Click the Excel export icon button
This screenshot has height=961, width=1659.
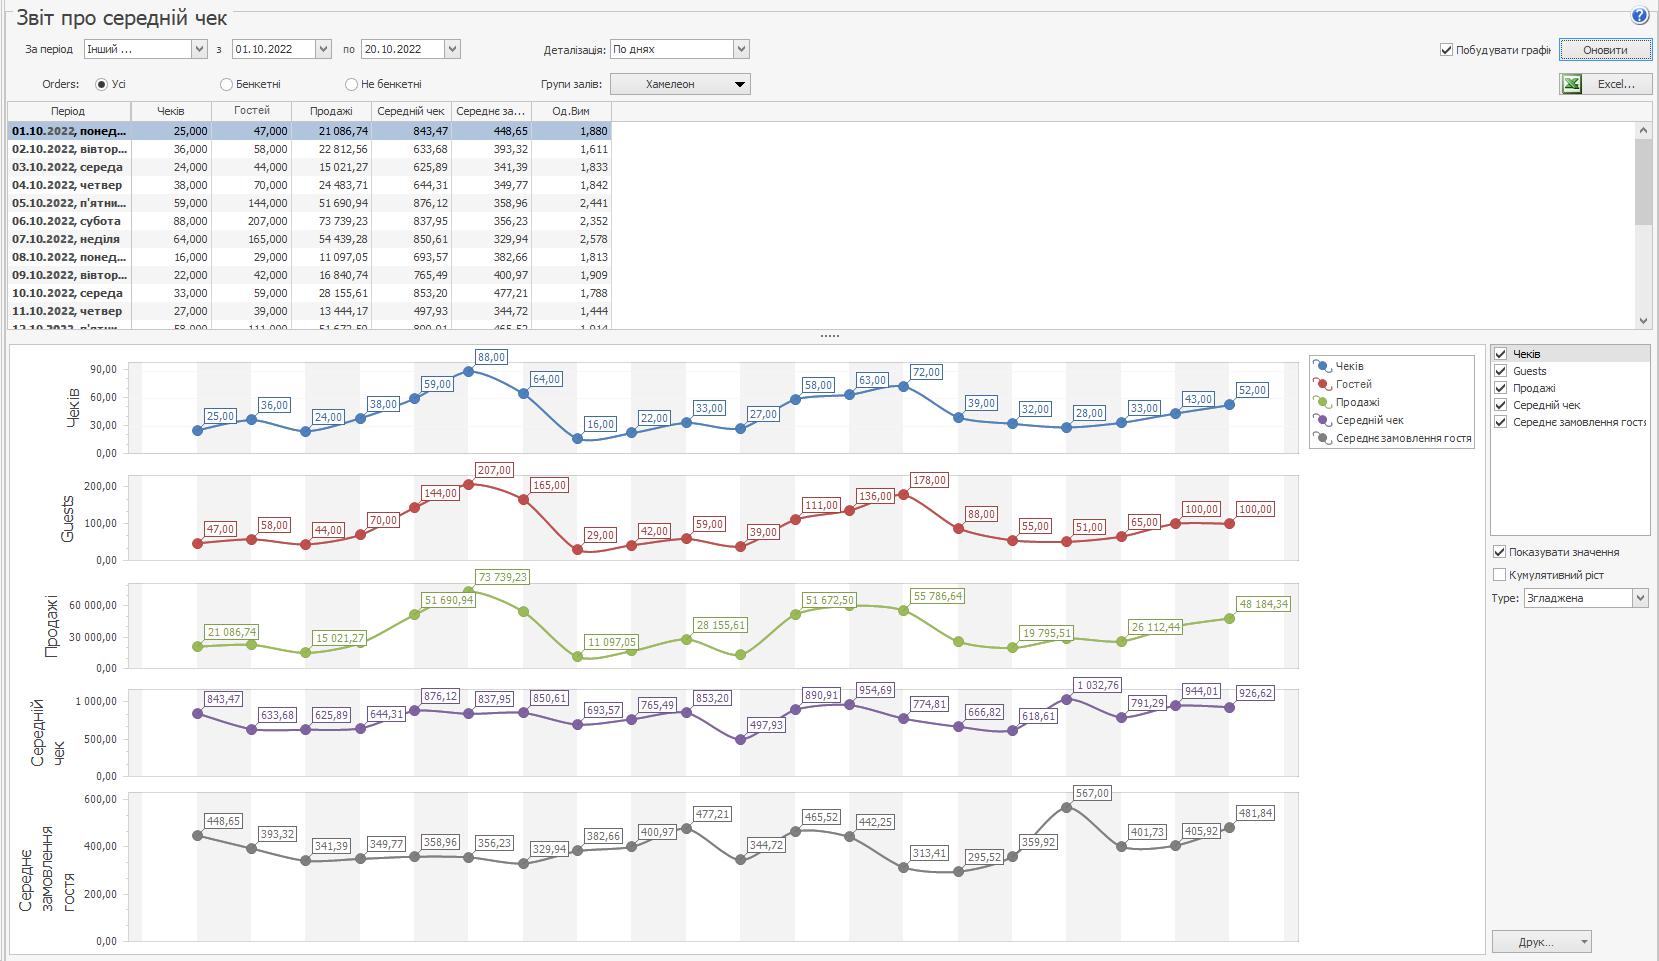click(x=1572, y=84)
